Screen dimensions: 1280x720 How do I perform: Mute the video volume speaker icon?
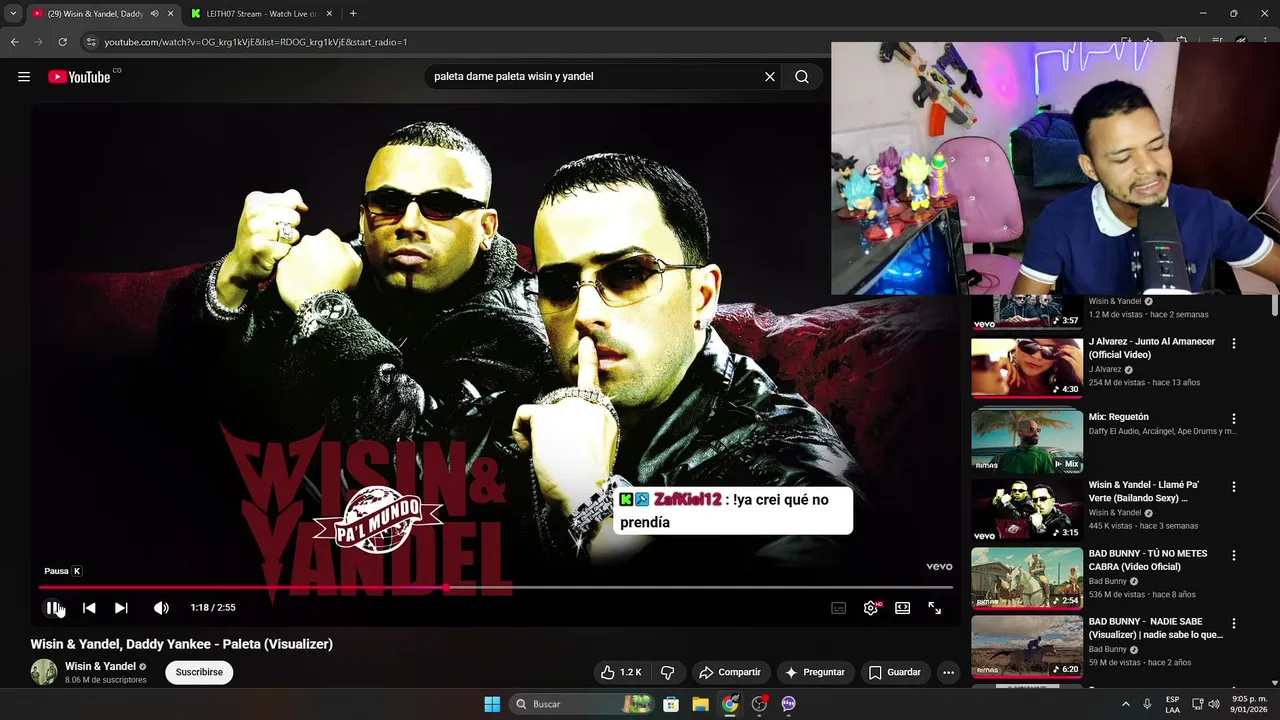(x=161, y=607)
